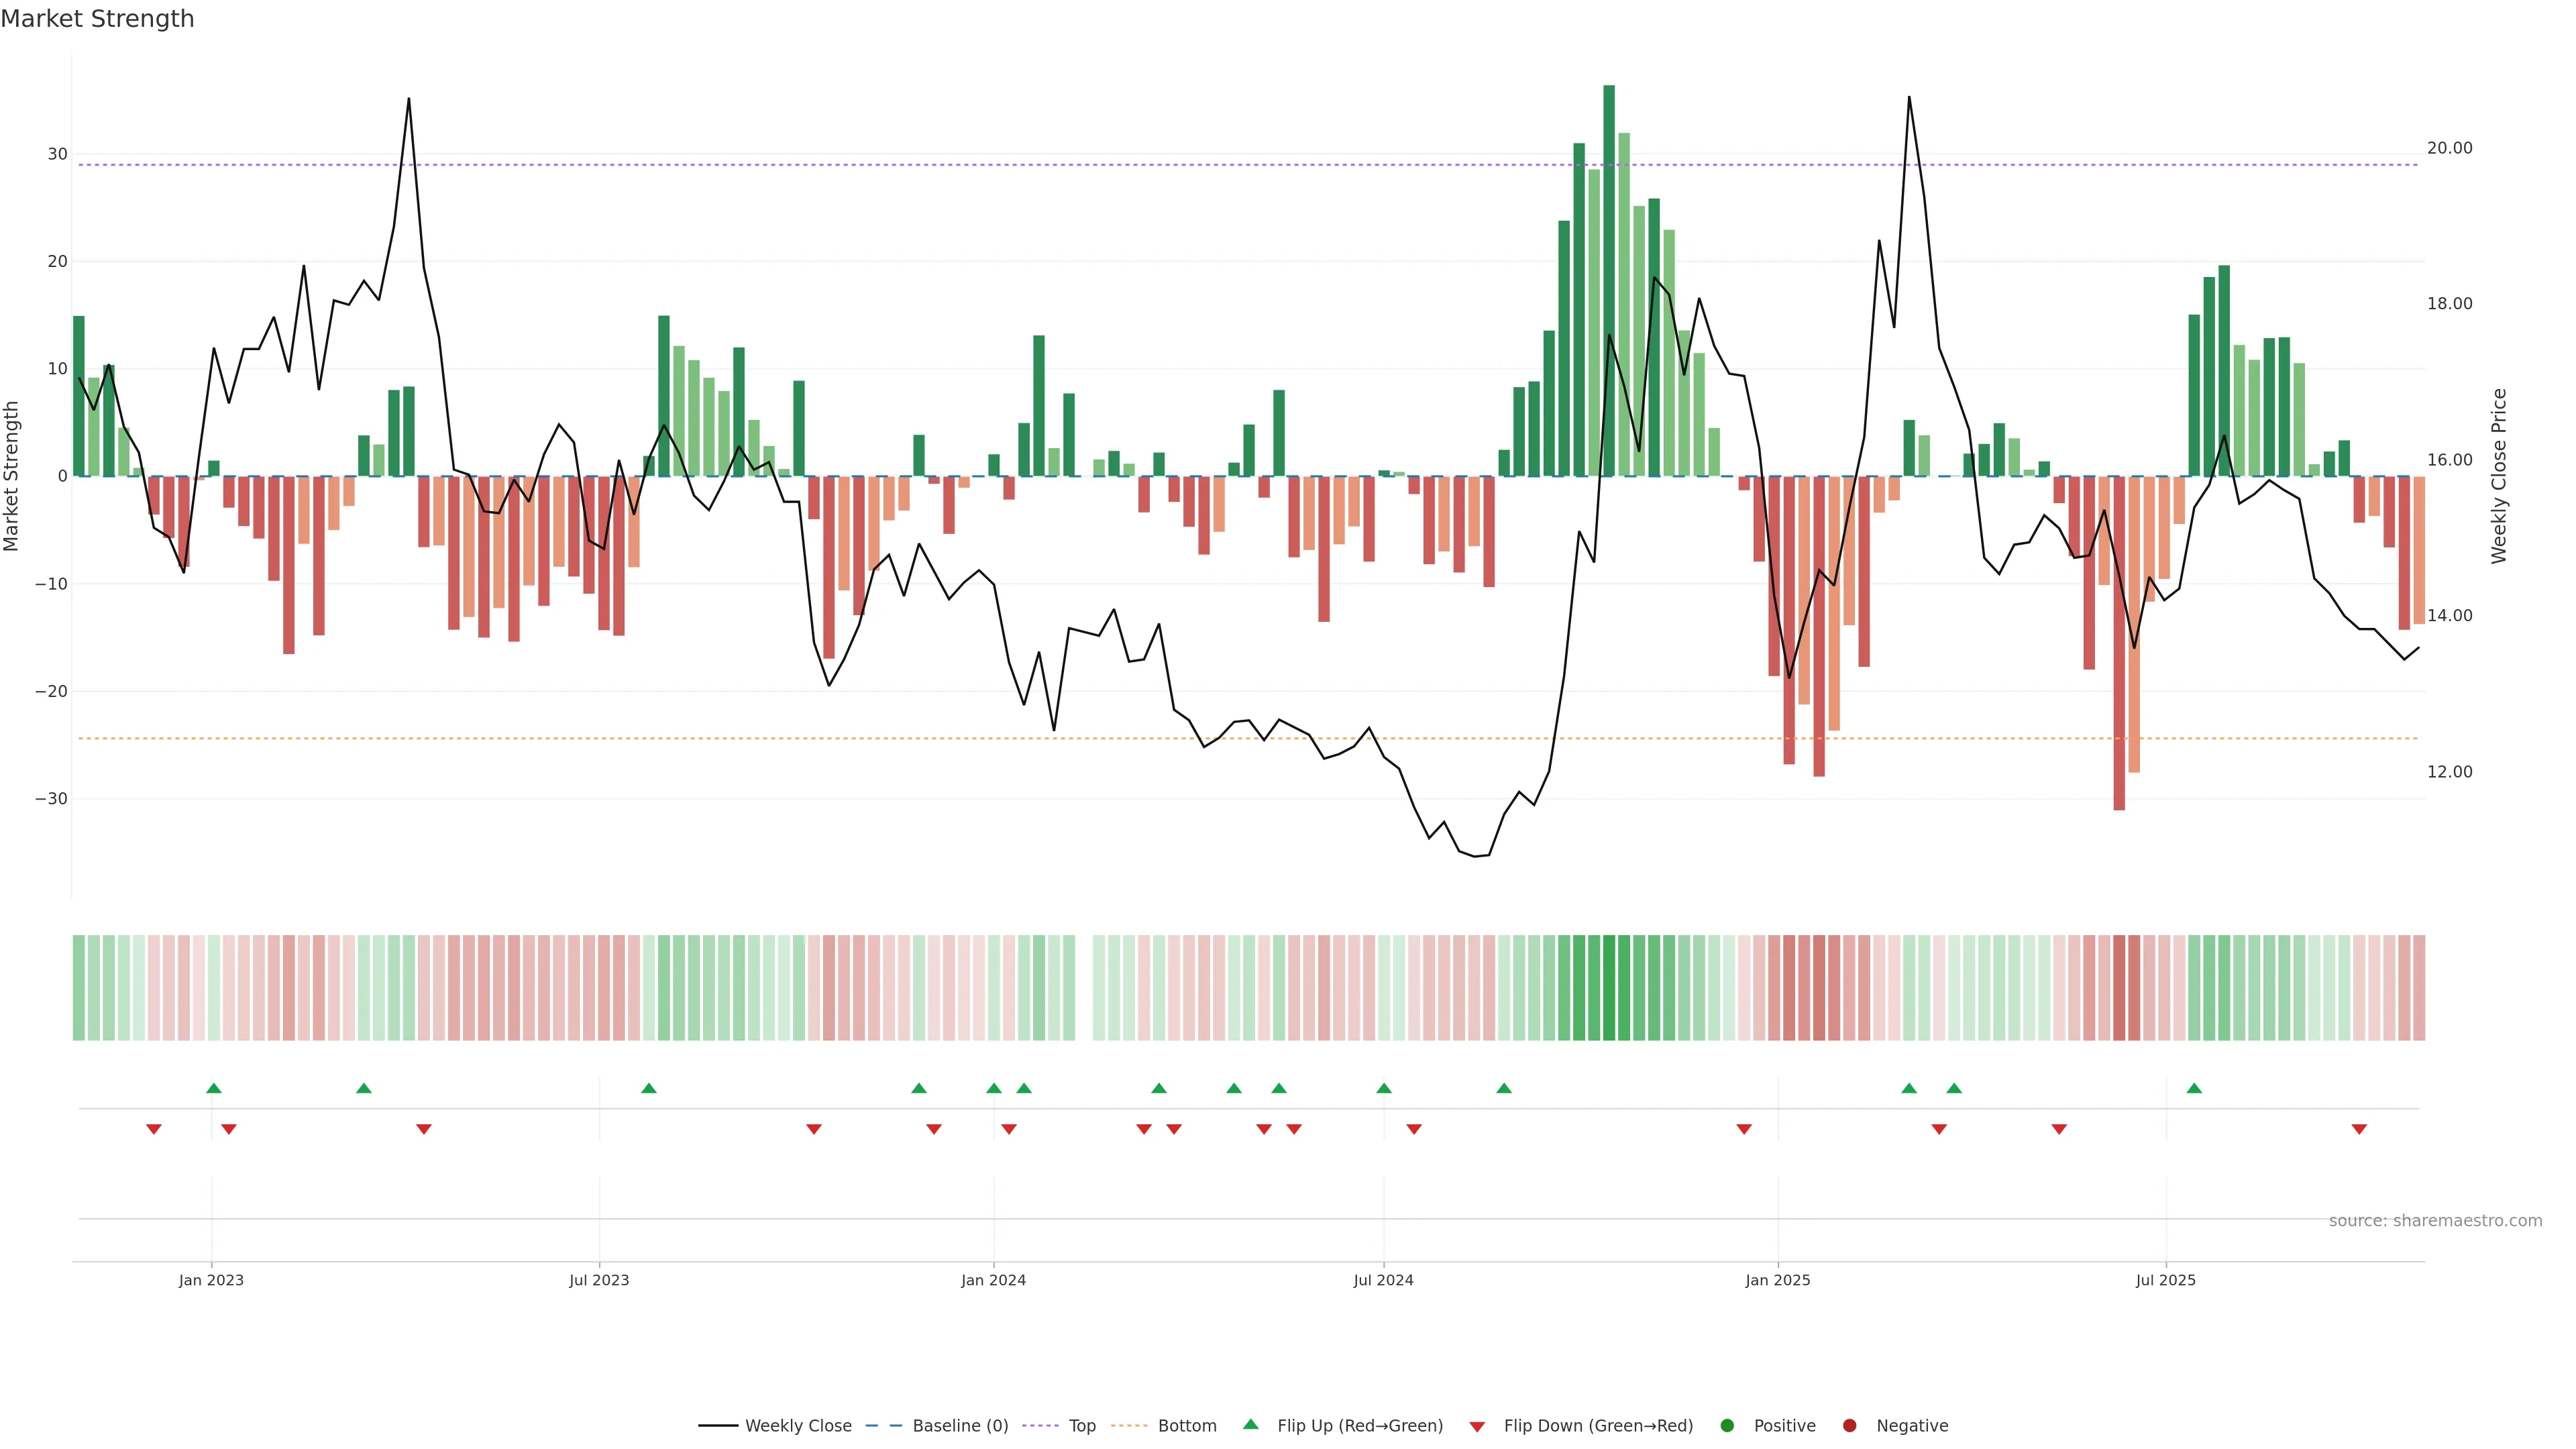2576x1449 pixels.
Task: Click the purple dotted Top legend icon
Action: (1040, 1426)
